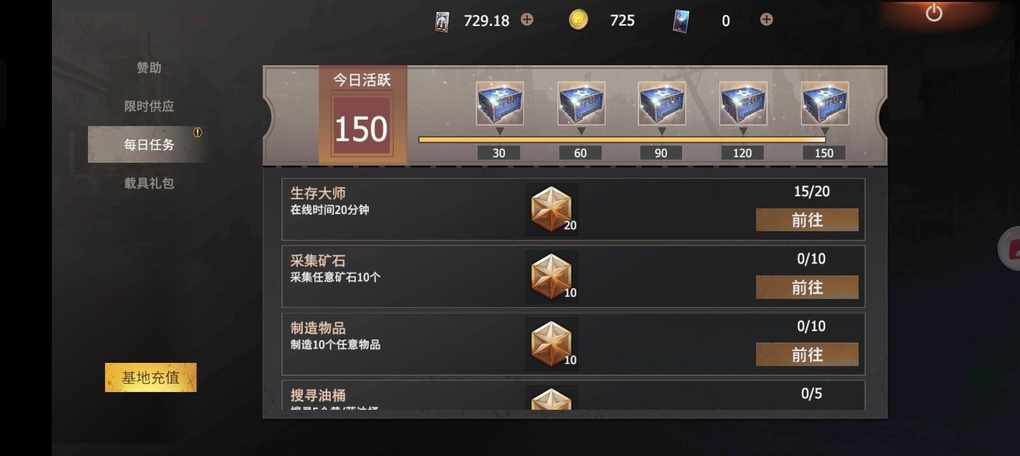Tap the plus icon beside 729.18

[x=527, y=20]
